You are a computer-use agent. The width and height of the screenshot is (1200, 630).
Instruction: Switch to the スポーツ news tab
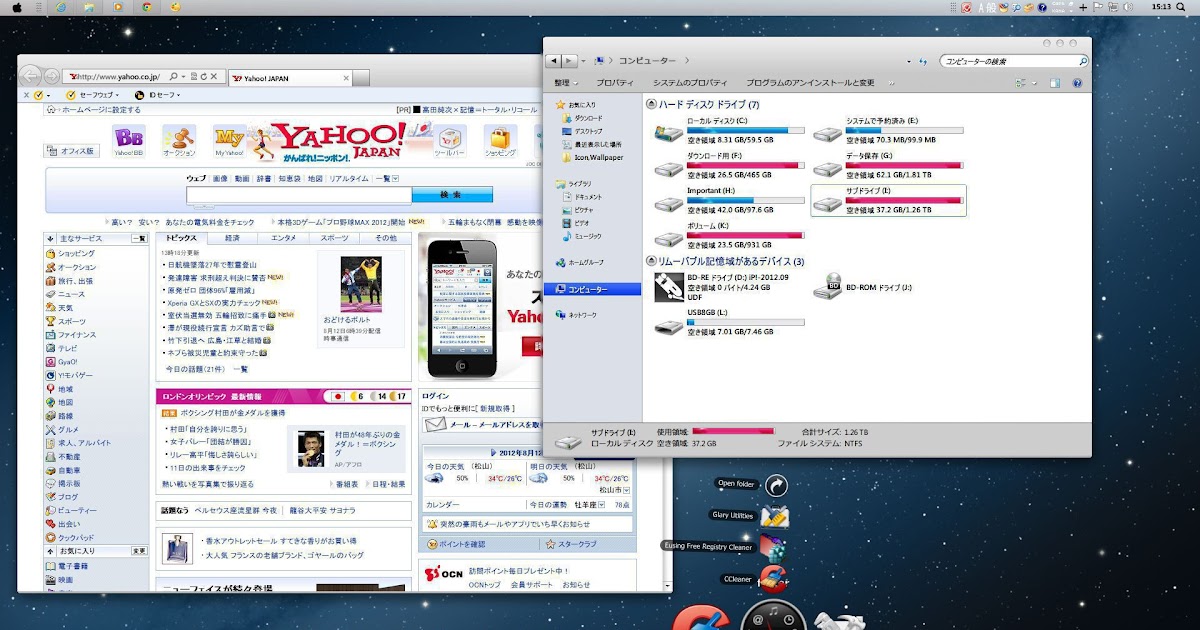click(335, 238)
